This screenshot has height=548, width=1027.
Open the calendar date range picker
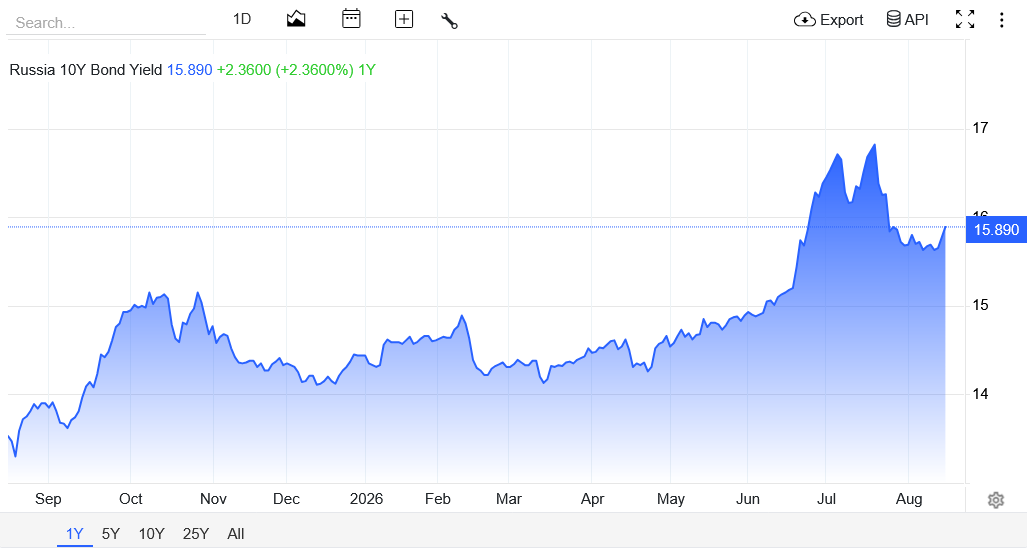pyautogui.click(x=351, y=19)
